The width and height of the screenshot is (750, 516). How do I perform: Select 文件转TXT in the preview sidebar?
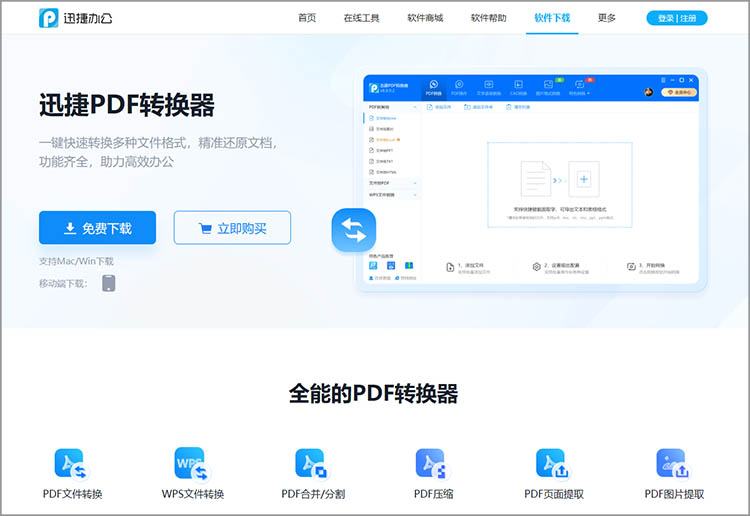click(381, 162)
